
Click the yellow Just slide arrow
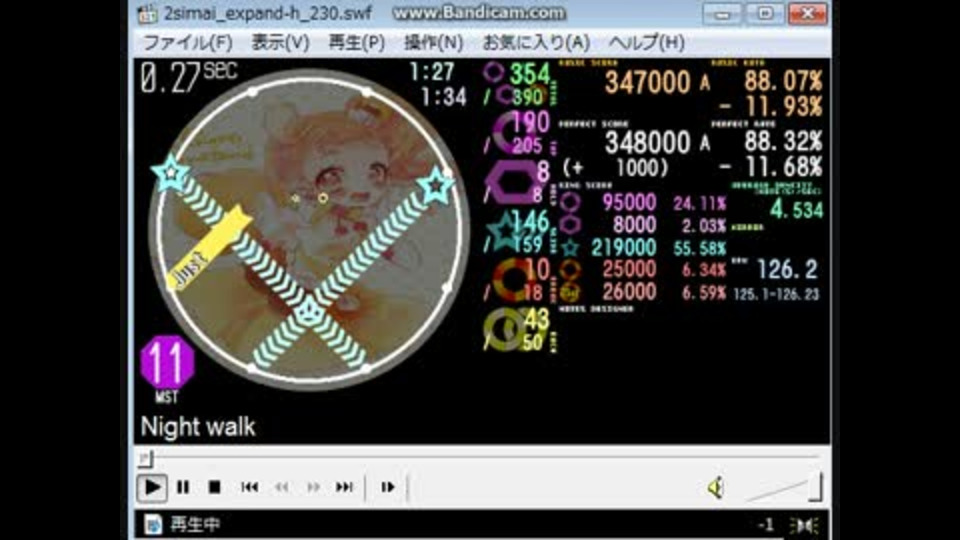click(209, 248)
